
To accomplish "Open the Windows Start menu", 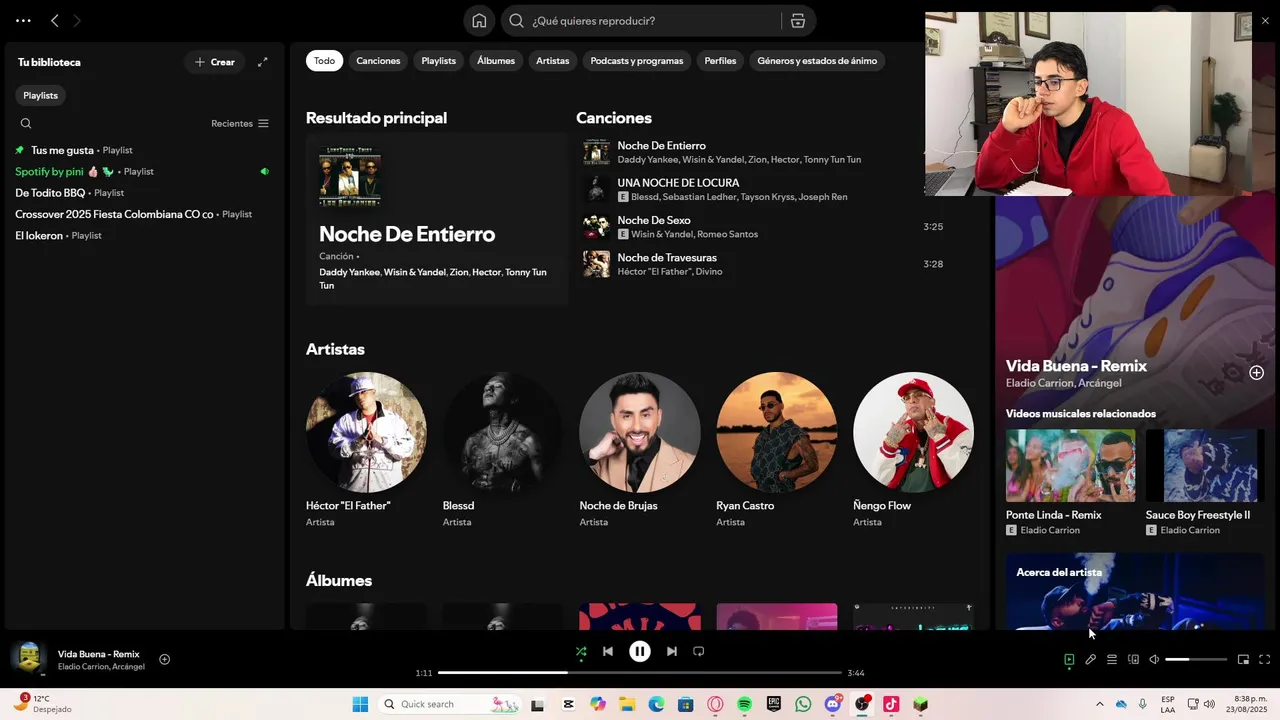I will (x=360, y=704).
